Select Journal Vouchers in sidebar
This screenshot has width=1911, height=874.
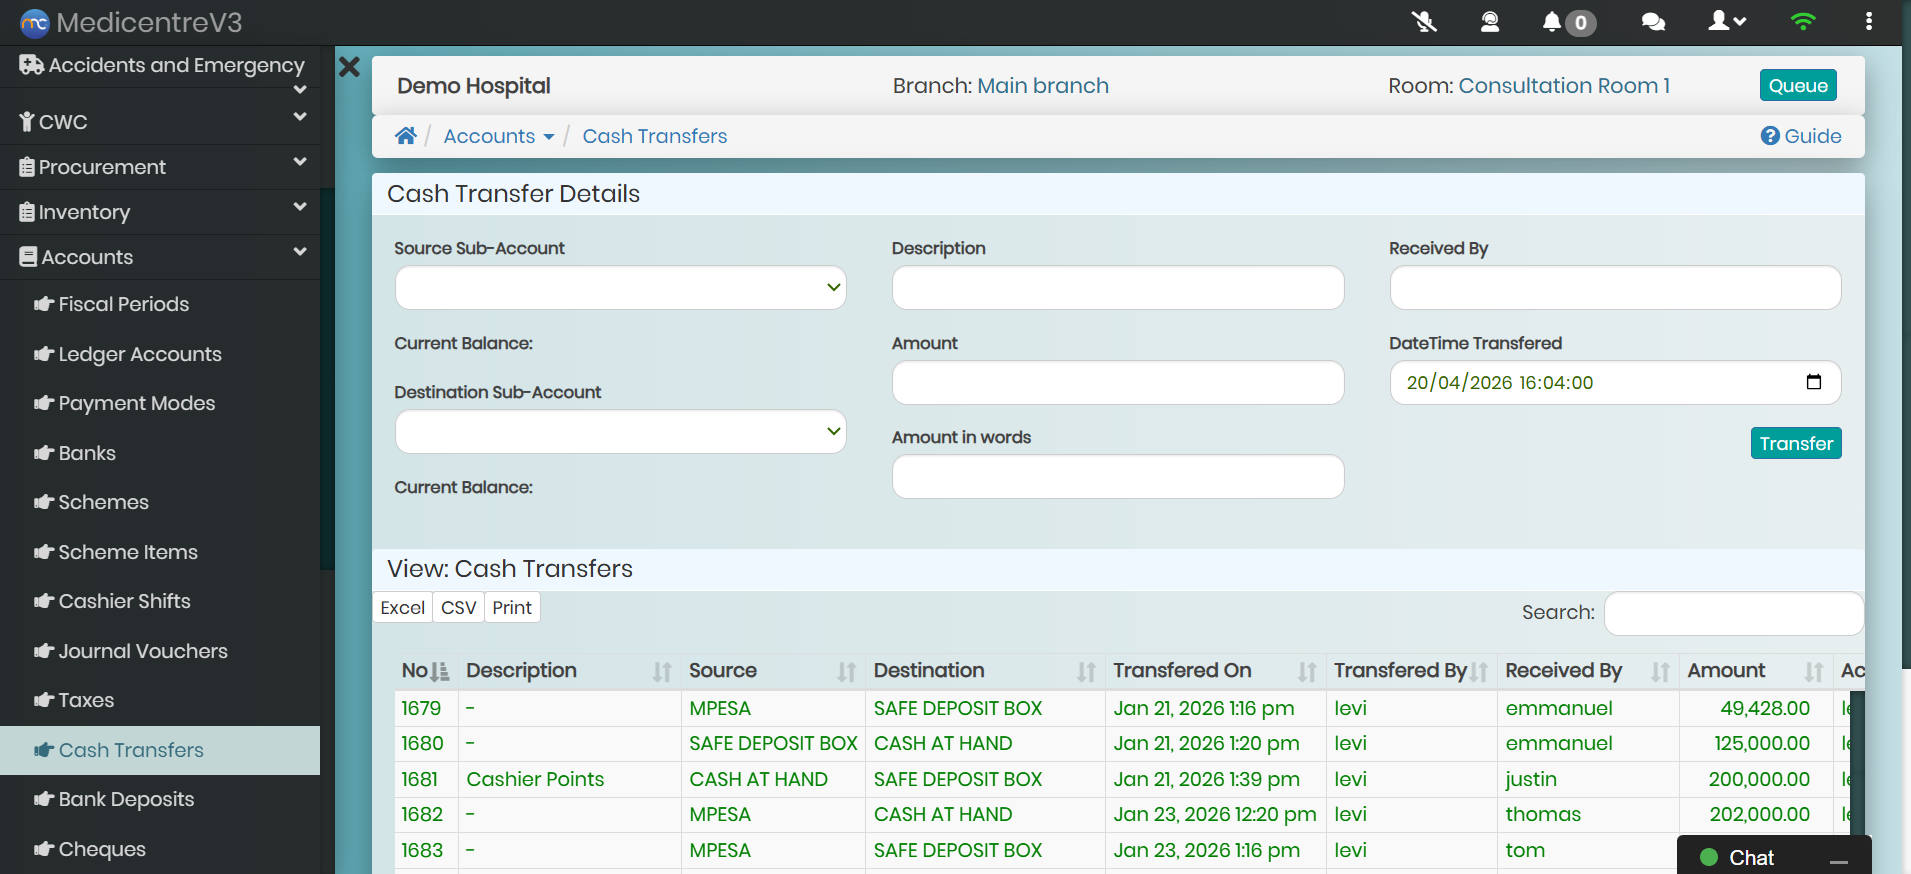point(143,651)
